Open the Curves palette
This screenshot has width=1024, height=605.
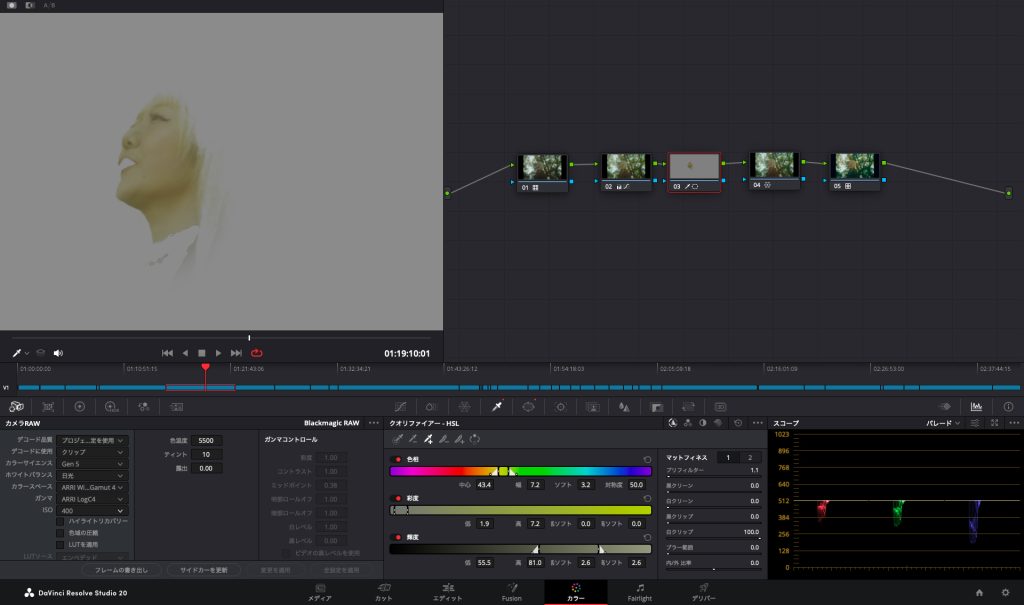pos(400,407)
